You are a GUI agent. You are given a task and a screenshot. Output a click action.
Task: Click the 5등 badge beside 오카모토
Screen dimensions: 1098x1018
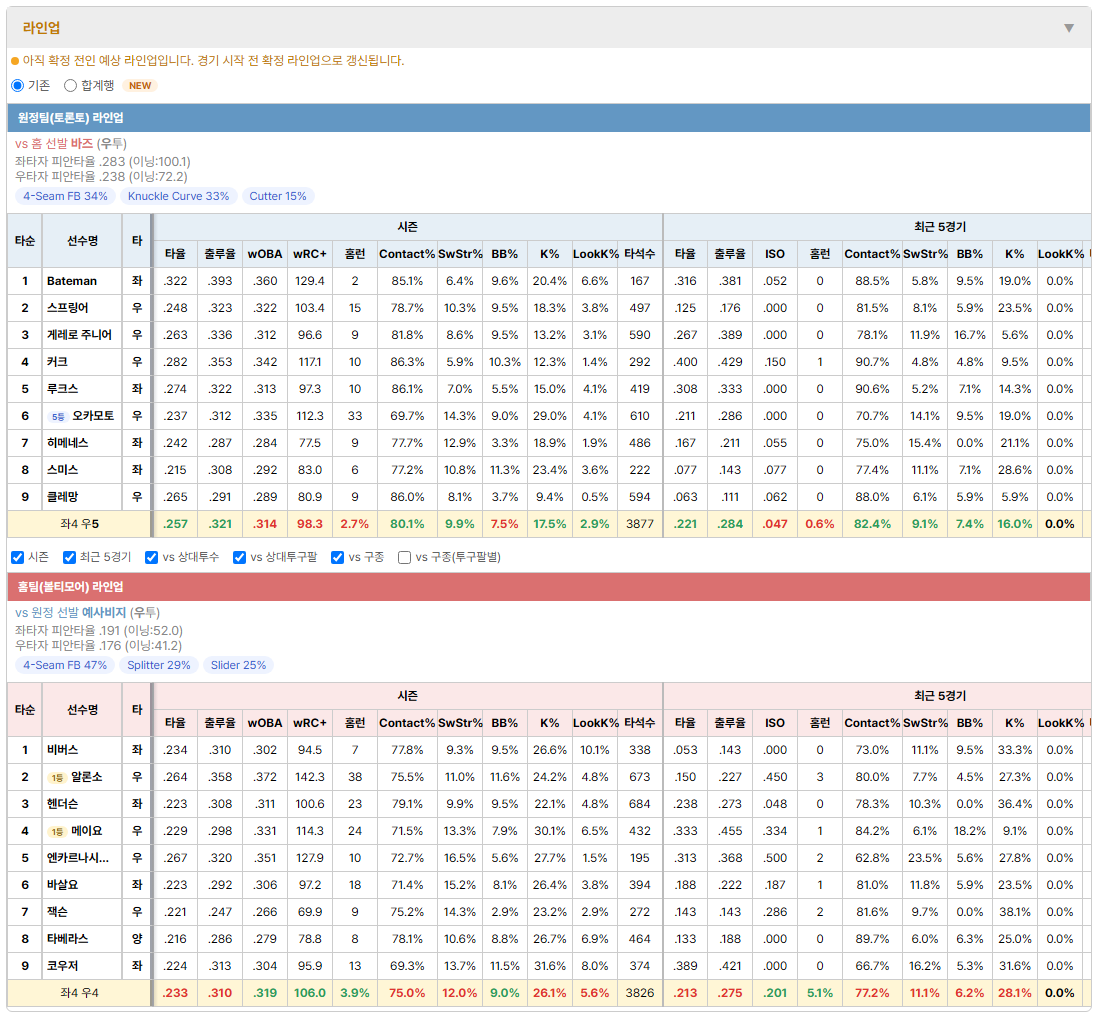(58, 417)
